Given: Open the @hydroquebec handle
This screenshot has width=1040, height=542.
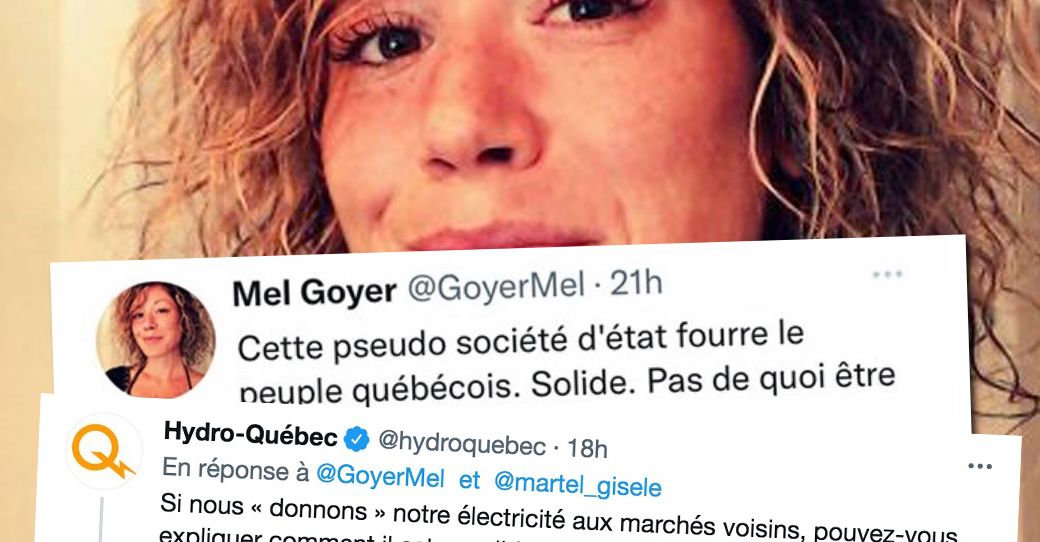Looking at the screenshot, I should click(x=462, y=442).
